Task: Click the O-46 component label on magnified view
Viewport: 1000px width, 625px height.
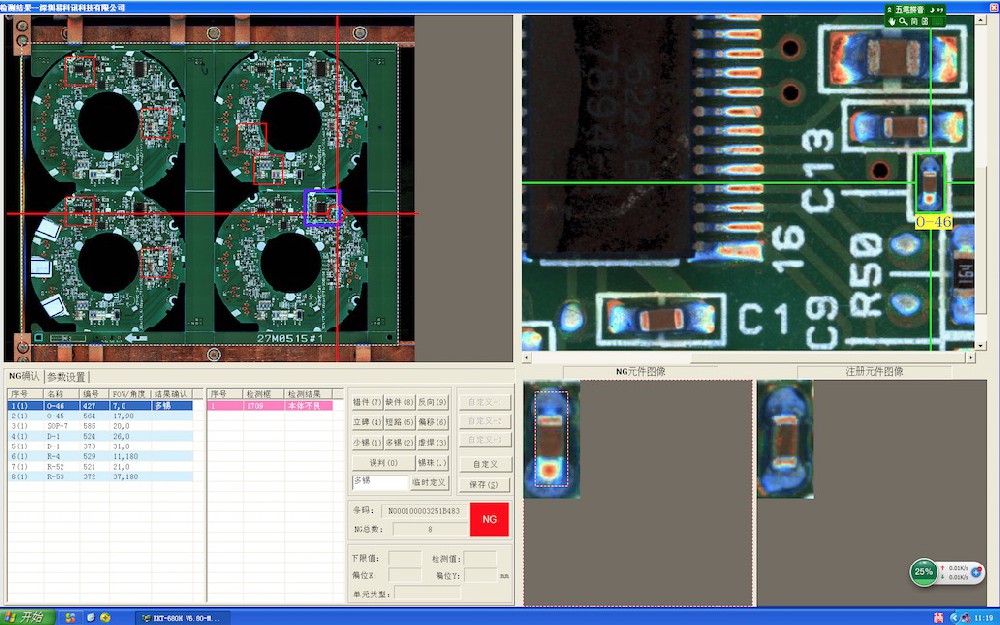Action: (x=934, y=222)
